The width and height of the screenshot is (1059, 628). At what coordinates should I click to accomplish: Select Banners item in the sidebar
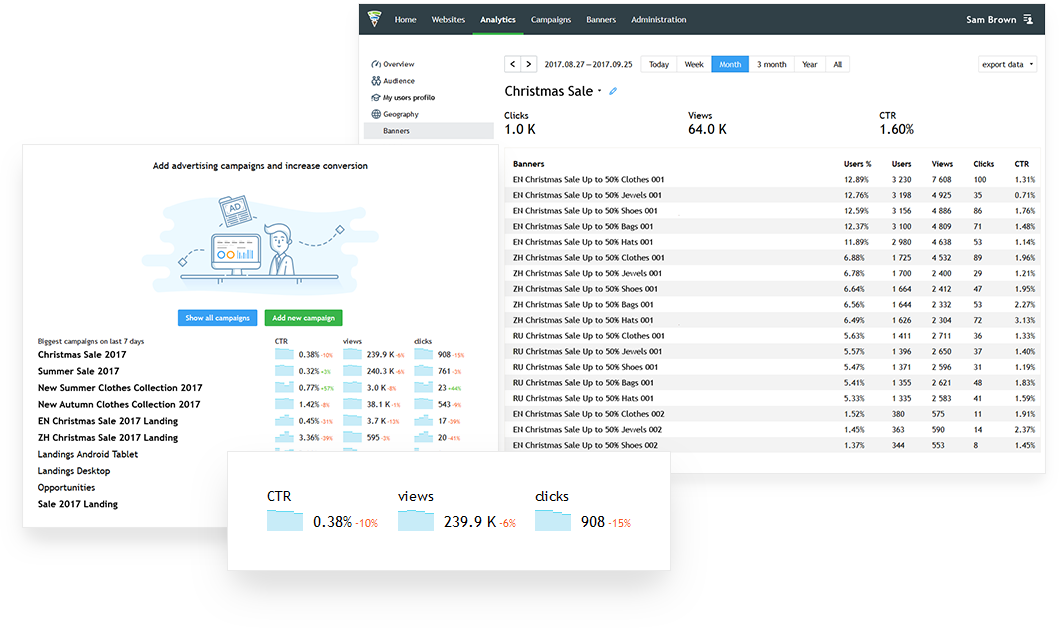[396, 131]
